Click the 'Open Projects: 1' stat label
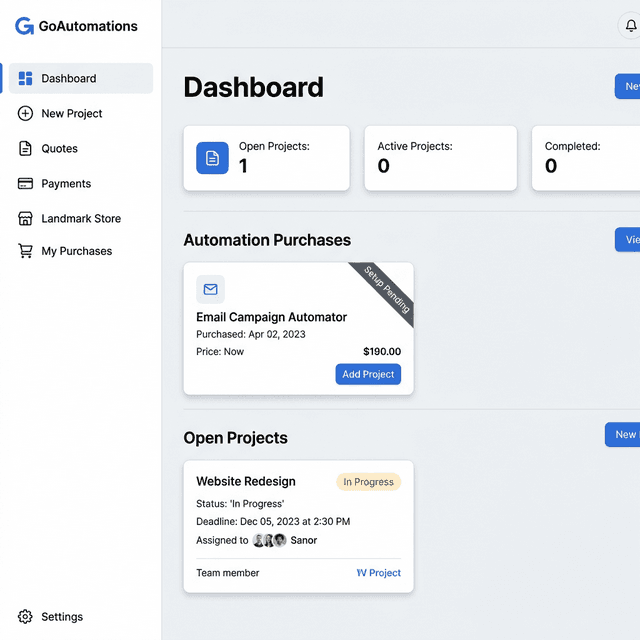This screenshot has width=640, height=640. tap(274, 146)
